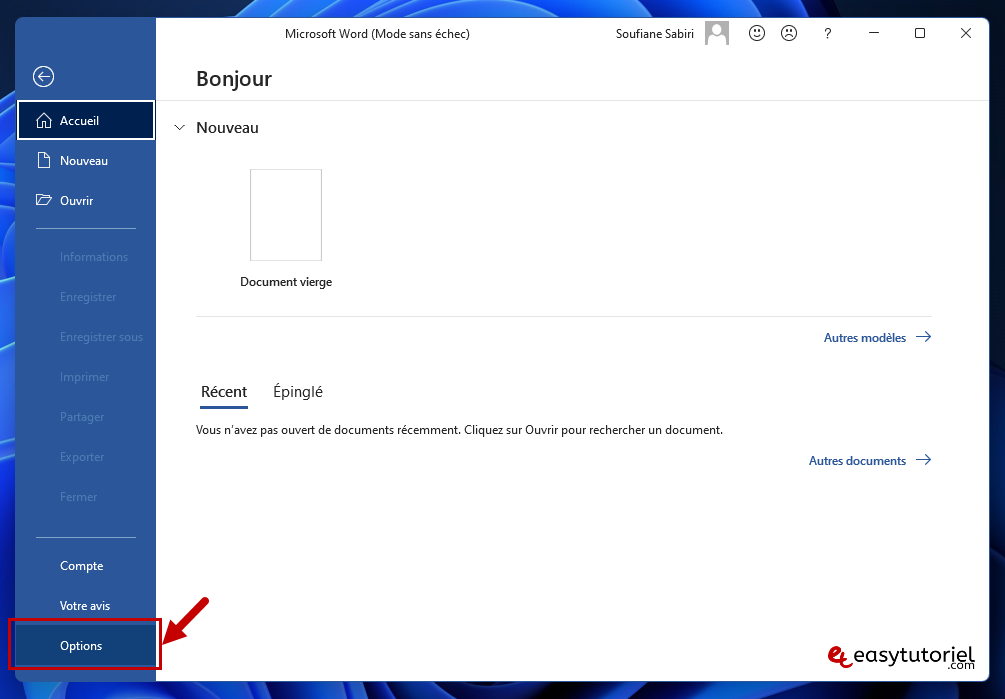
Task: Click the disabled Partager item
Action: pos(82,416)
